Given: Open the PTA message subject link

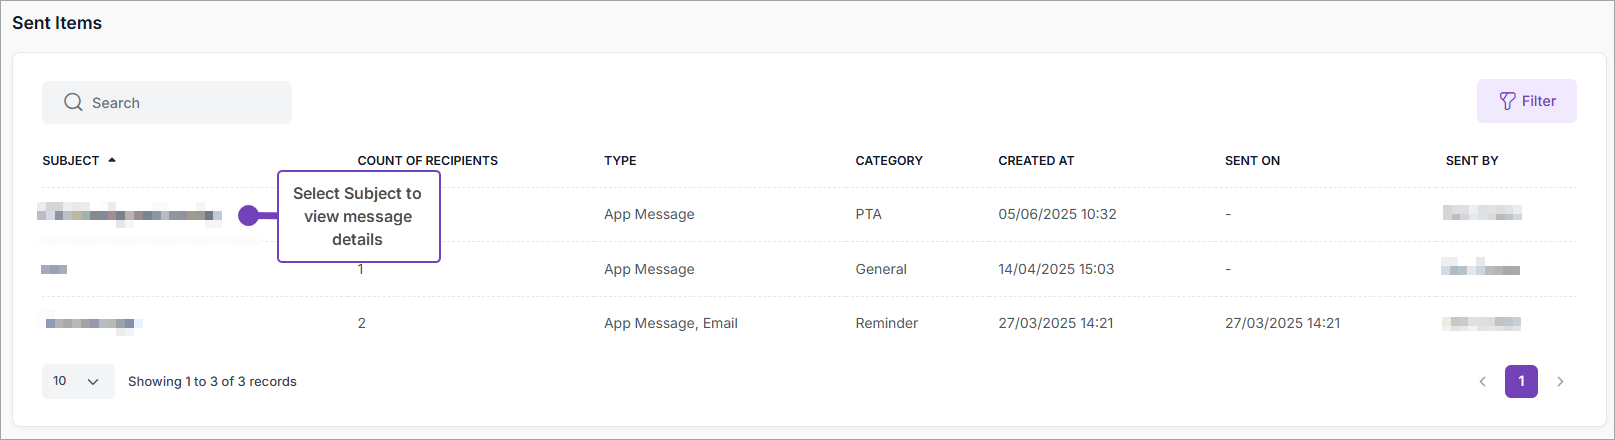Looking at the screenshot, I should pyautogui.click(x=129, y=214).
